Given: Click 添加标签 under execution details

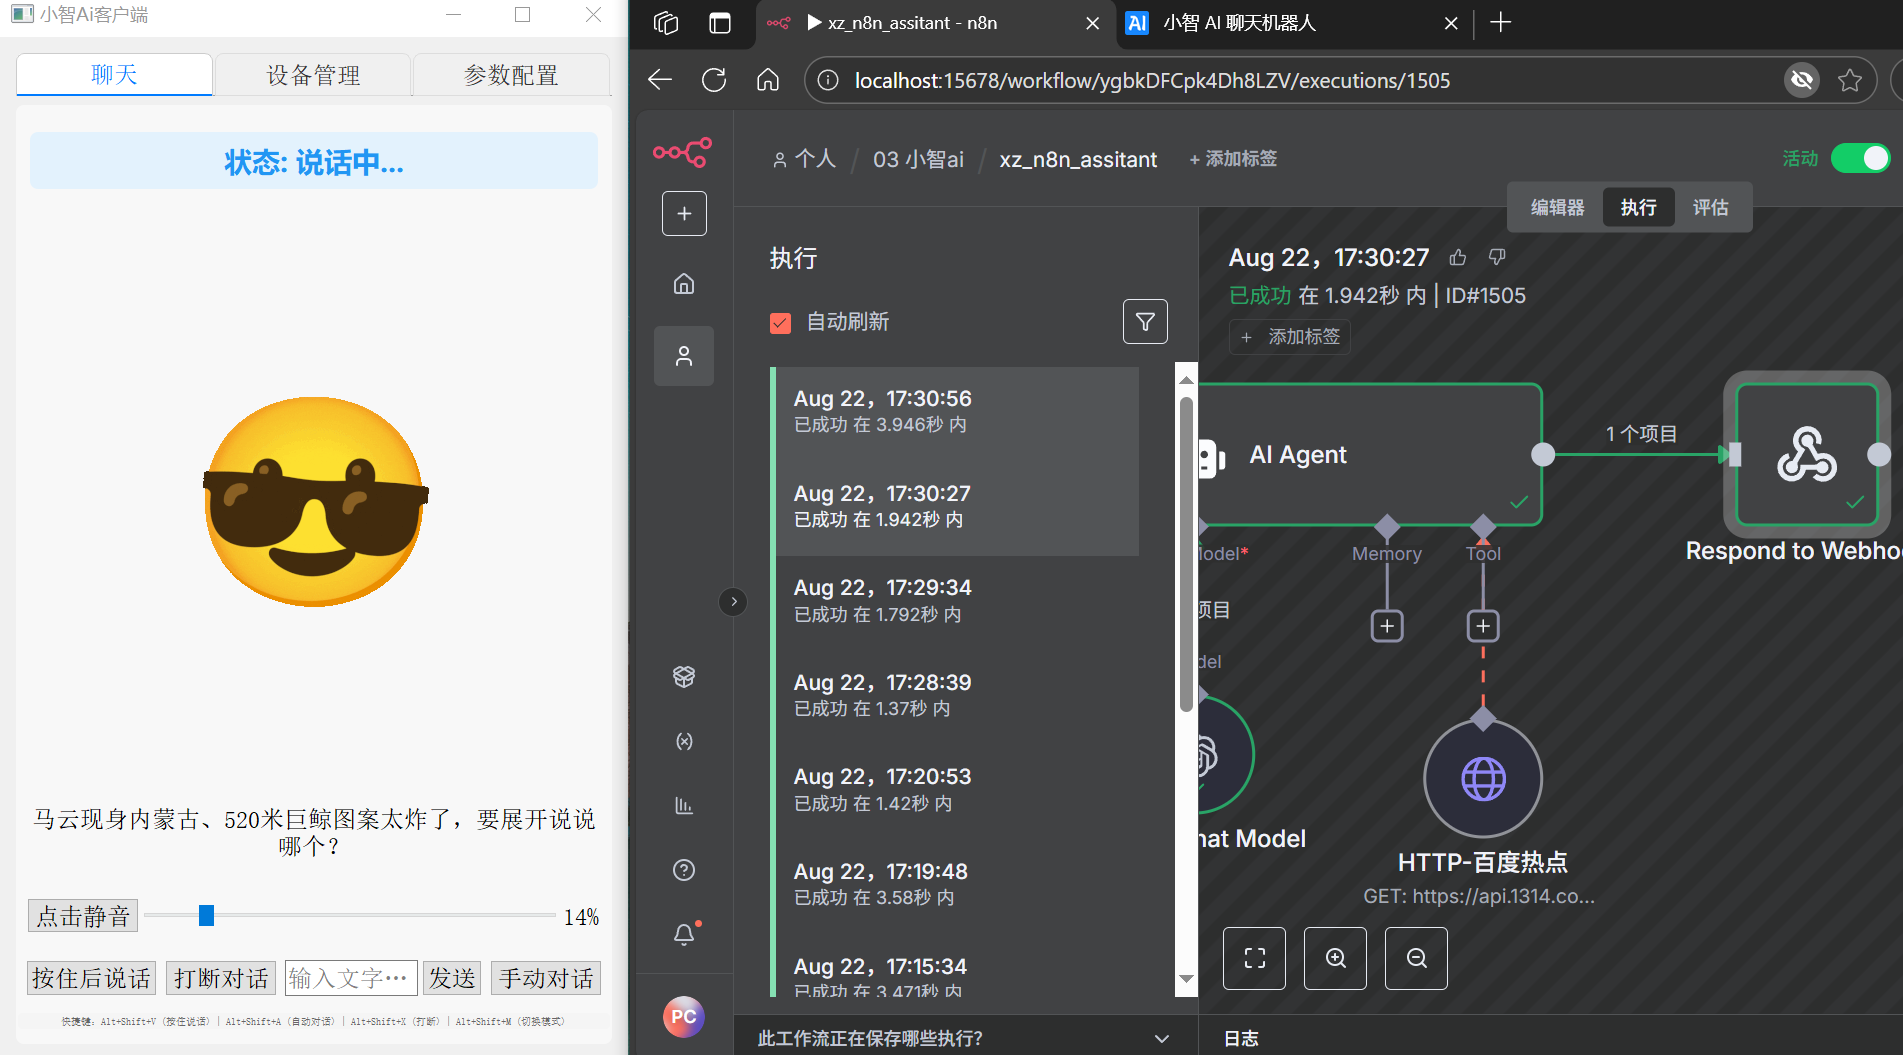Looking at the screenshot, I should pos(1290,337).
